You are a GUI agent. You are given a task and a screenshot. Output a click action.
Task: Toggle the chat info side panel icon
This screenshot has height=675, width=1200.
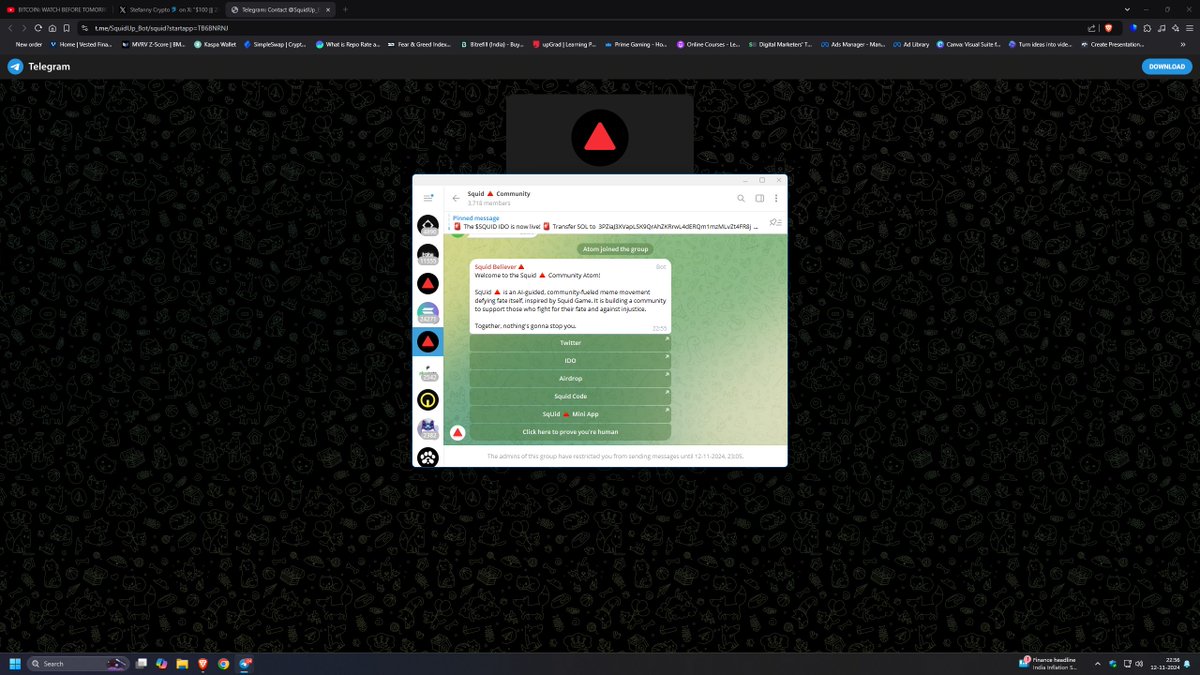759,198
